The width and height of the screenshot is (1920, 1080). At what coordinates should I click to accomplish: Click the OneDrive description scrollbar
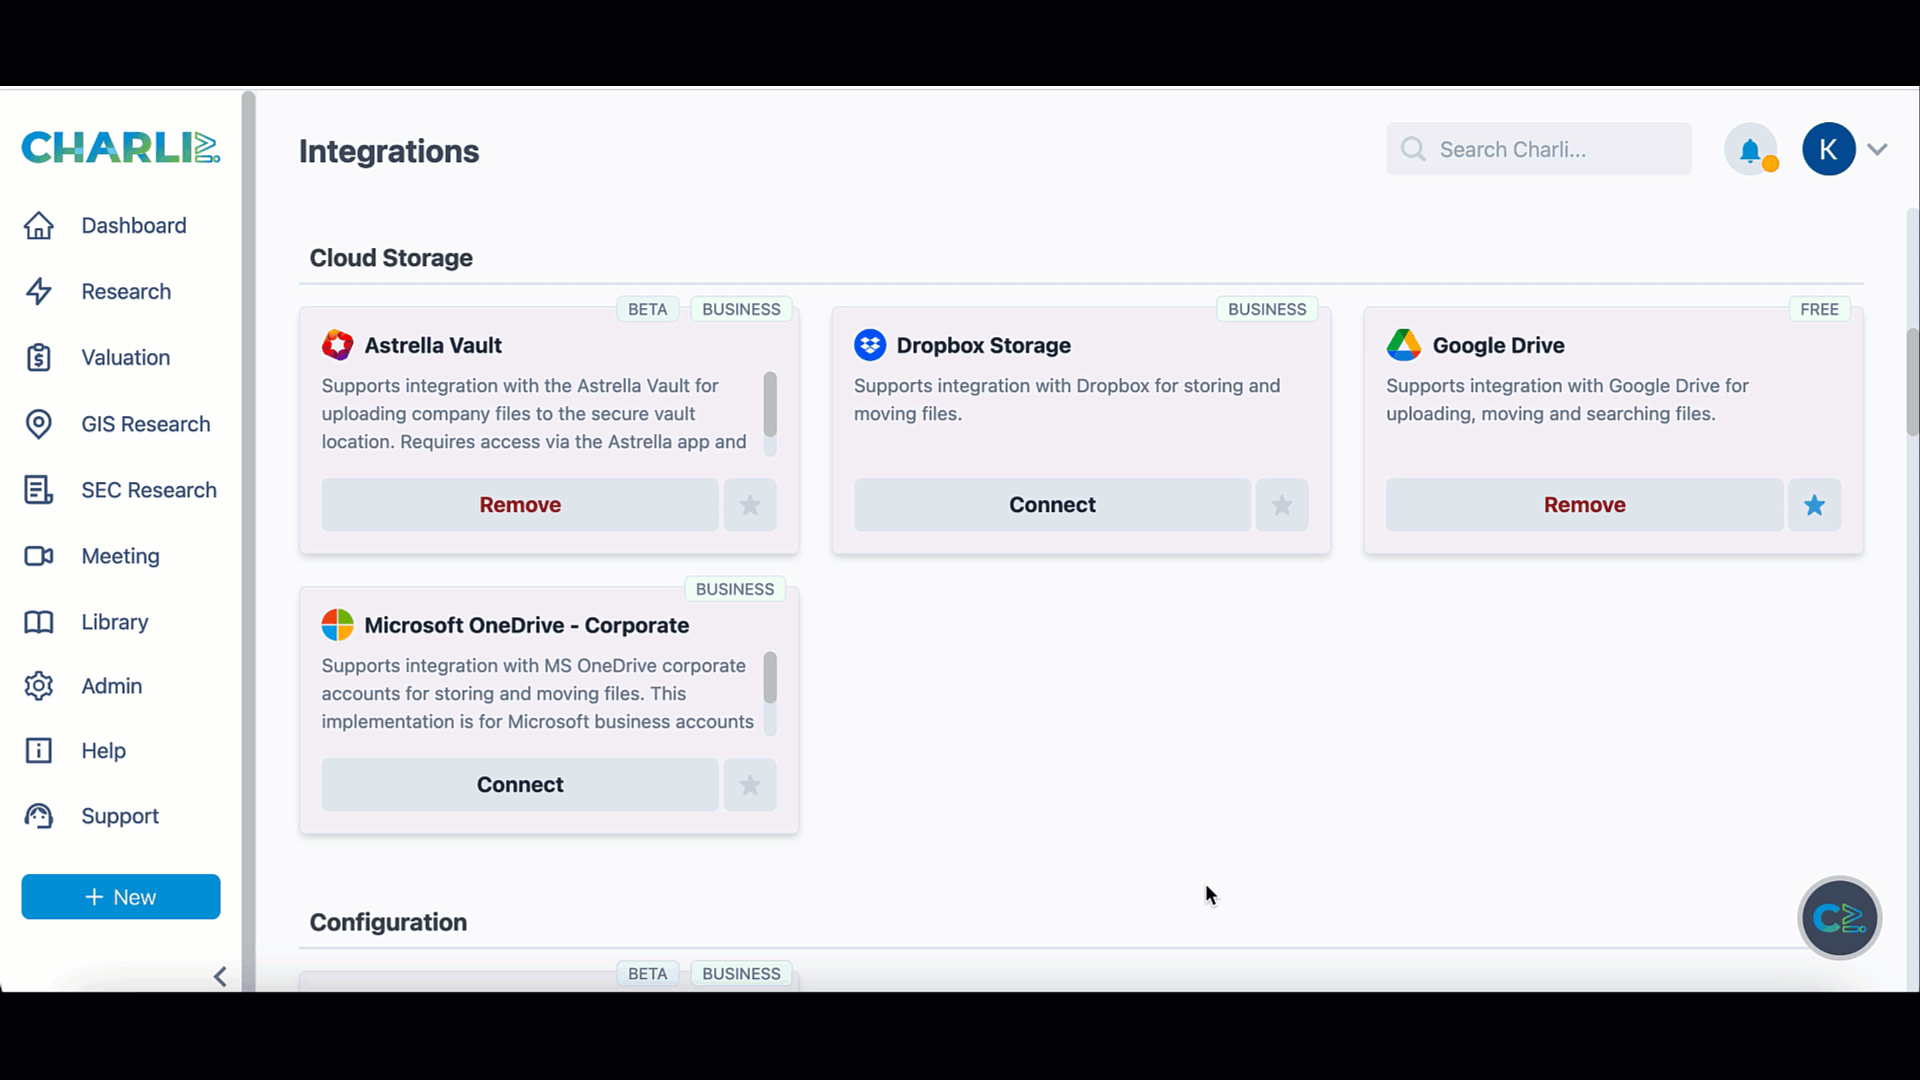[x=770, y=678]
